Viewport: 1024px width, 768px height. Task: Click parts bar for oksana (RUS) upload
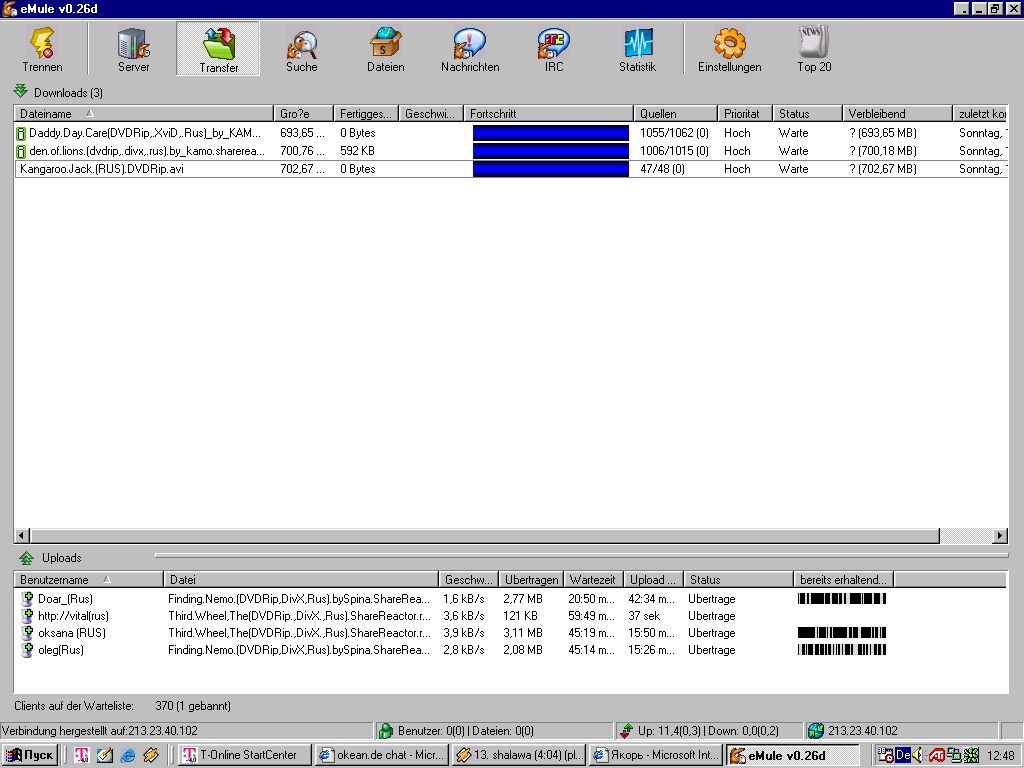point(842,632)
